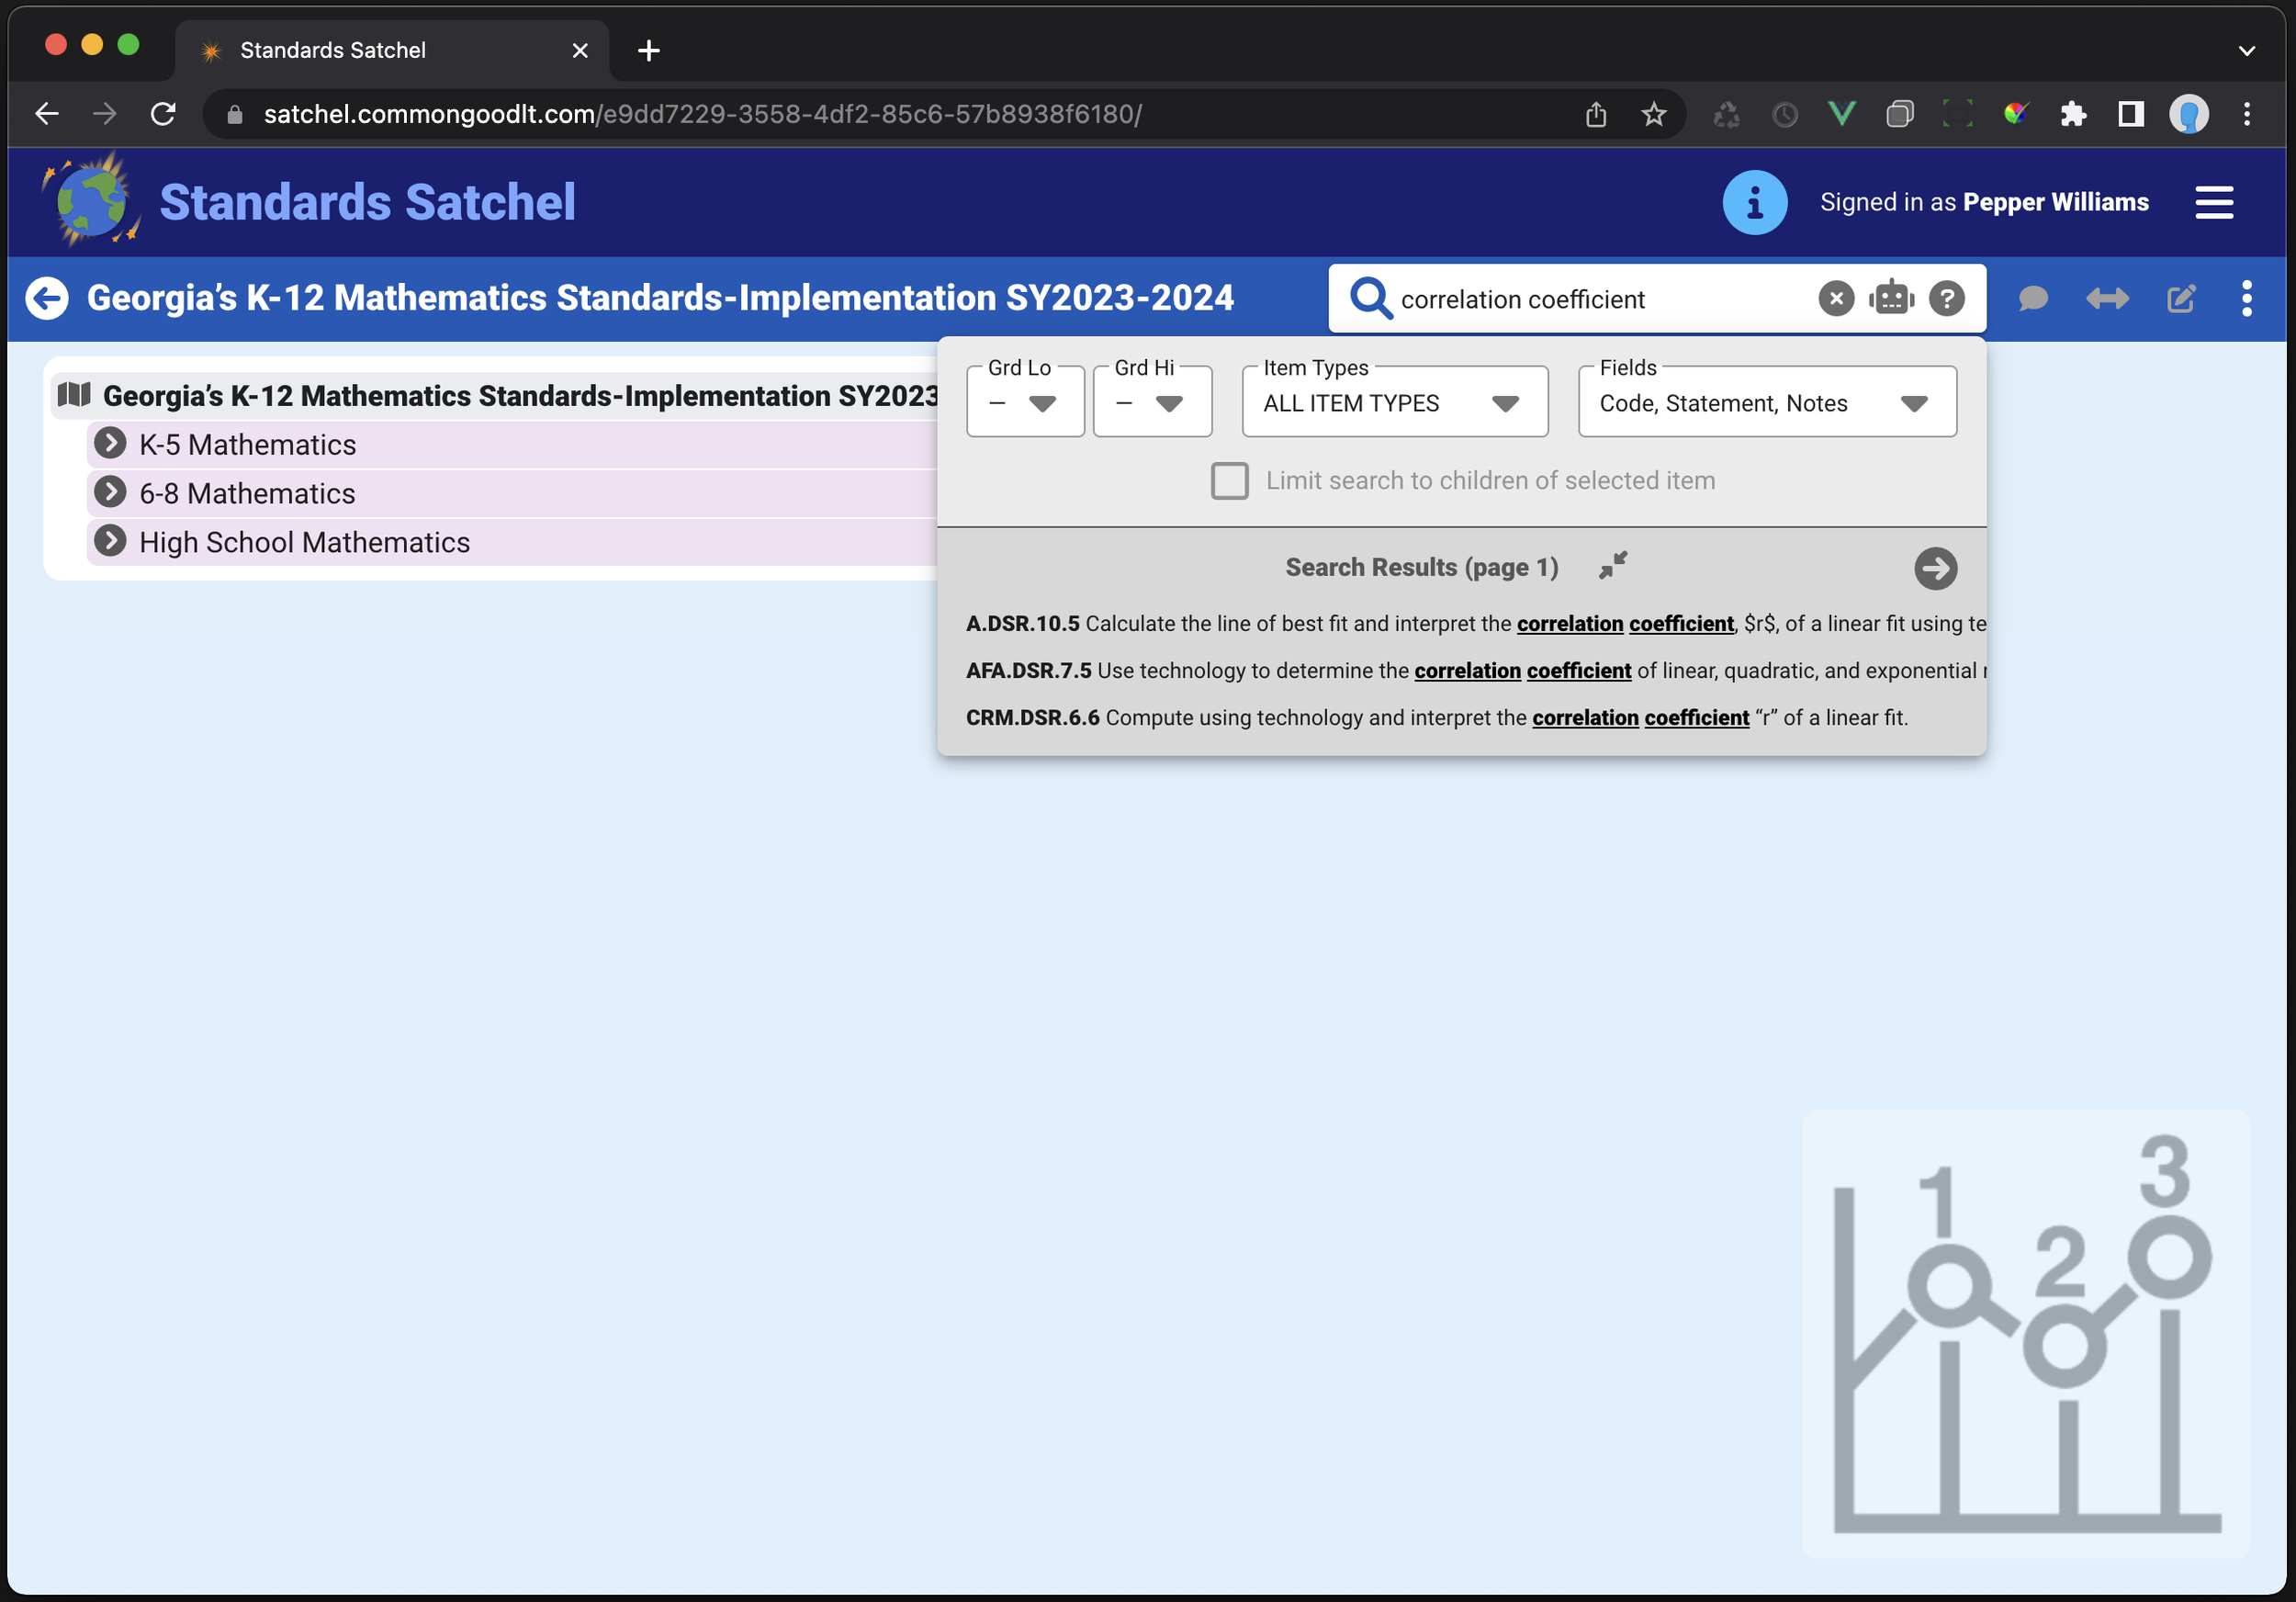2296x1602 pixels.
Task: Click the double-arrow associations icon
Action: 2107,298
